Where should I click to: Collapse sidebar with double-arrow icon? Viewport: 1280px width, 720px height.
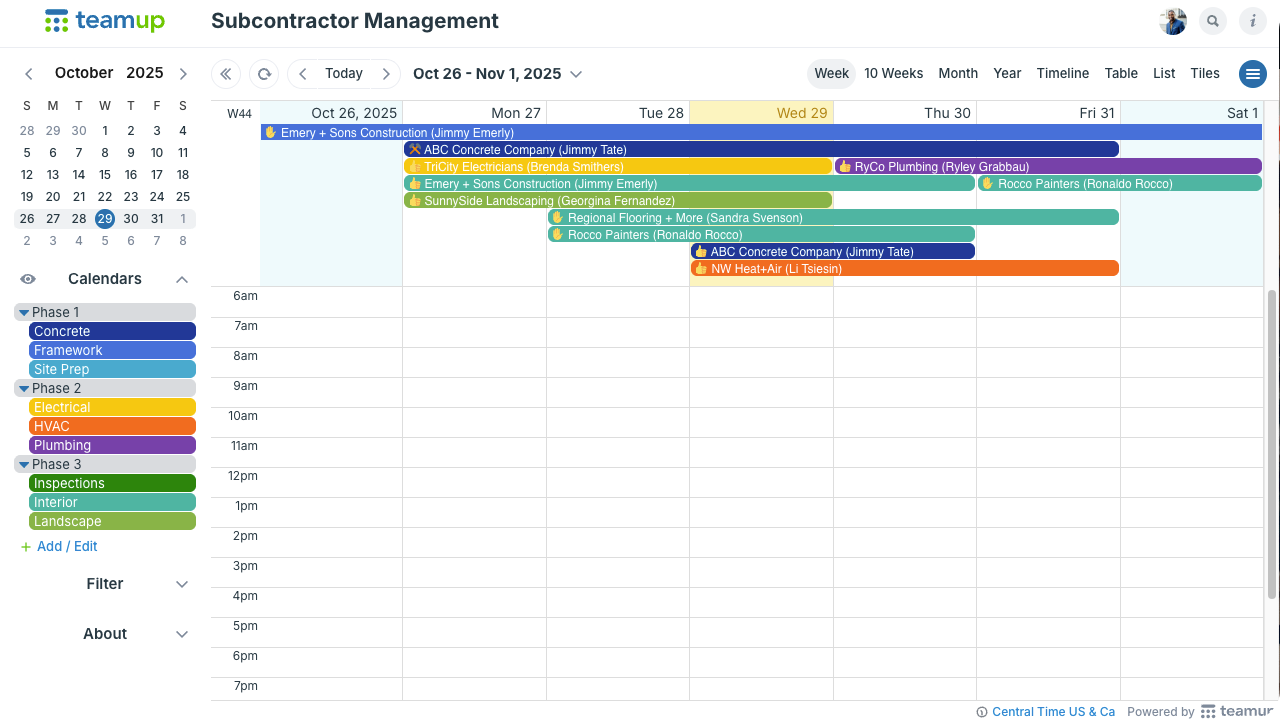pos(226,74)
